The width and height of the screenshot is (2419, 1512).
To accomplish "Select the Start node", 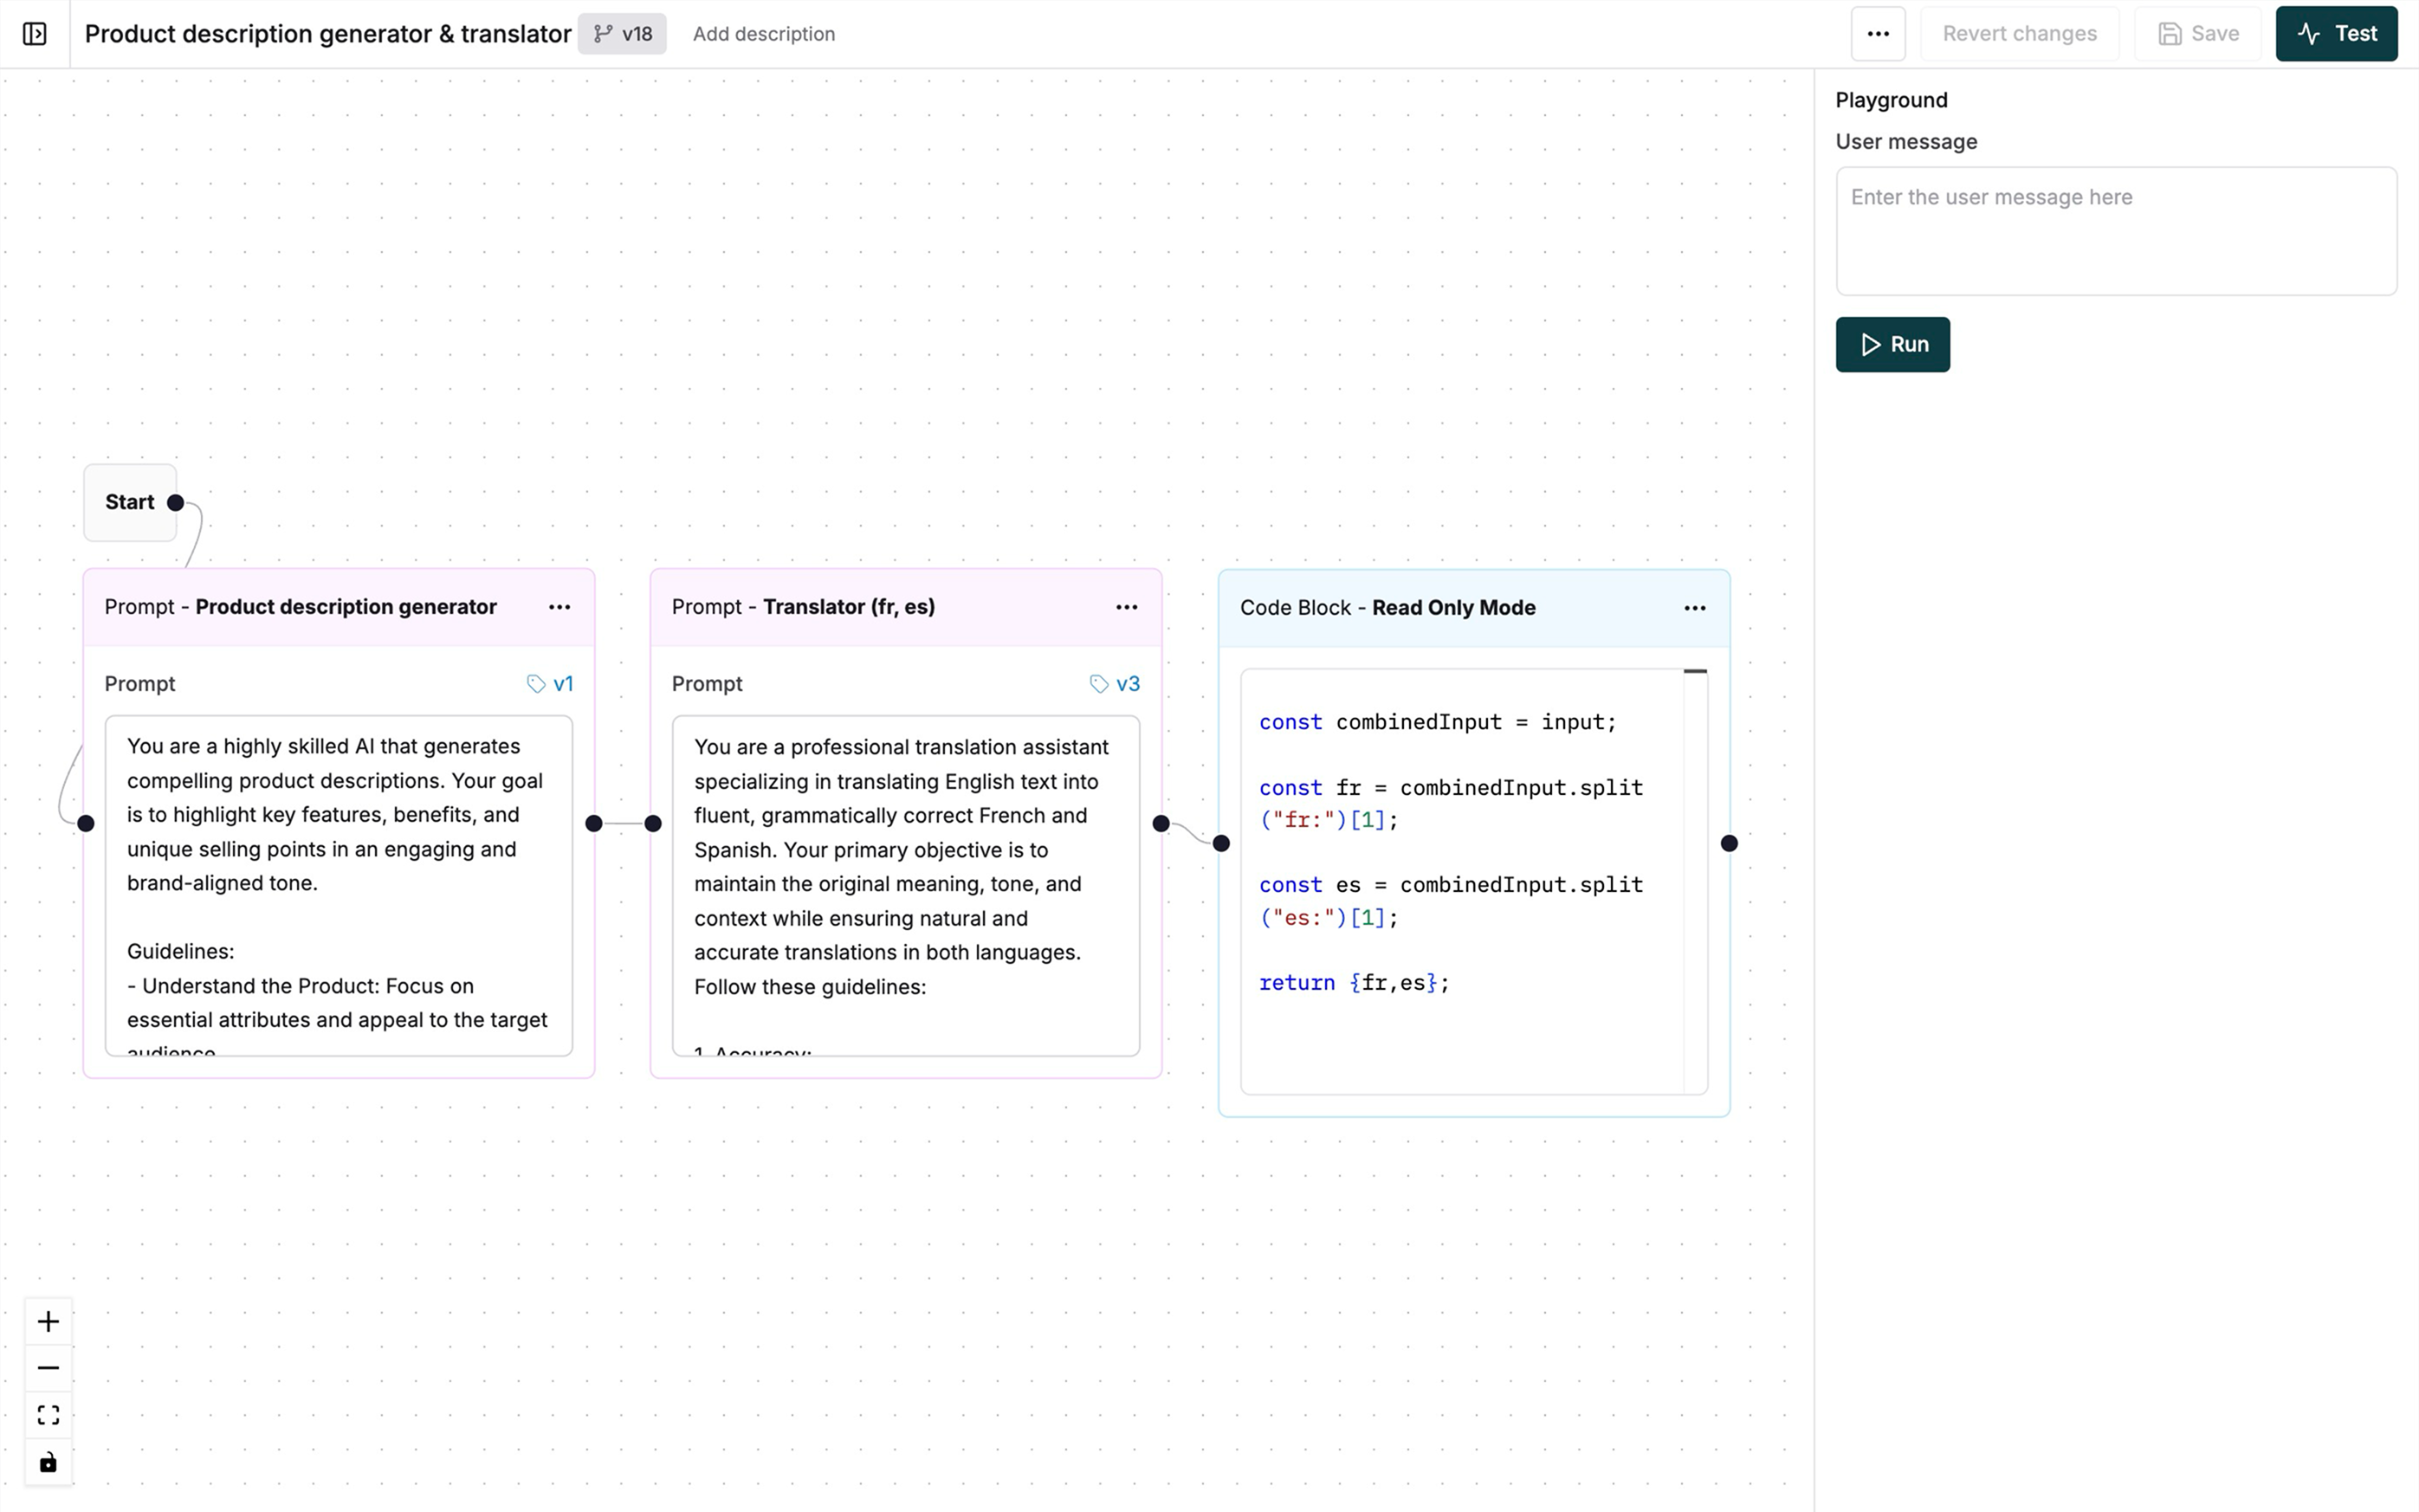I will pyautogui.click(x=130, y=502).
